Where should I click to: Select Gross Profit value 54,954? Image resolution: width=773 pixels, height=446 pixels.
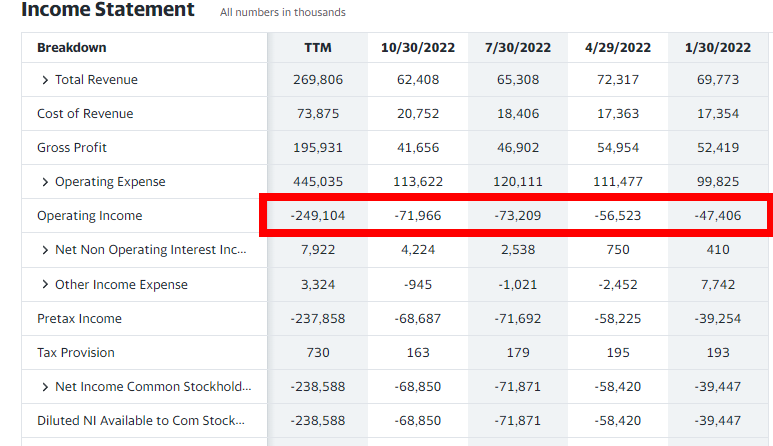[x=618, y=148]
